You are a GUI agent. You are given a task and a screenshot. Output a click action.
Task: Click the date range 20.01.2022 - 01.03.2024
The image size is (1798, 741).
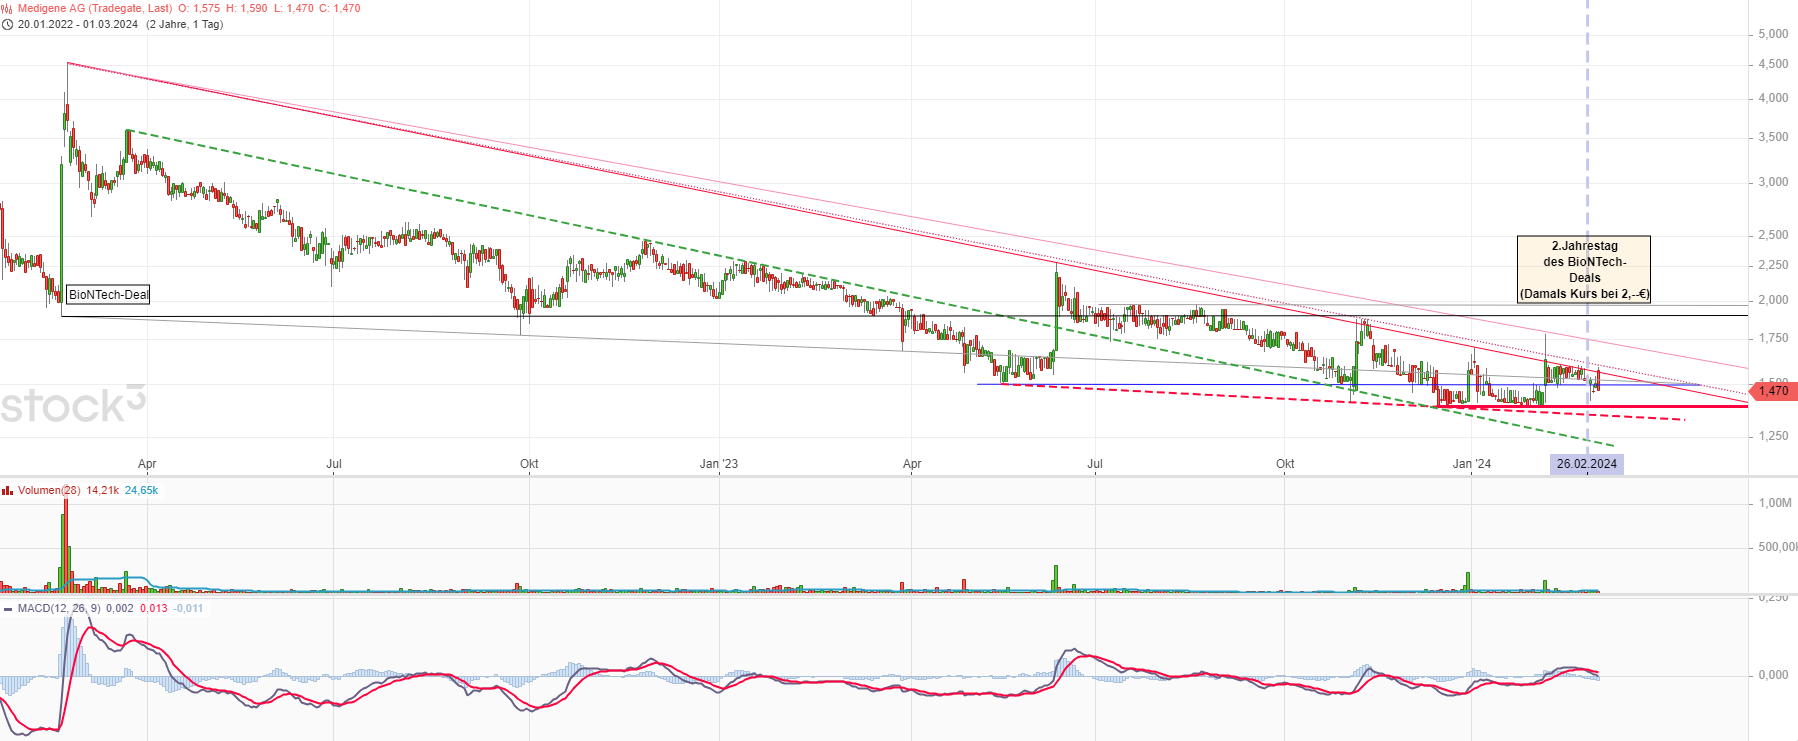tap(78, 25)
